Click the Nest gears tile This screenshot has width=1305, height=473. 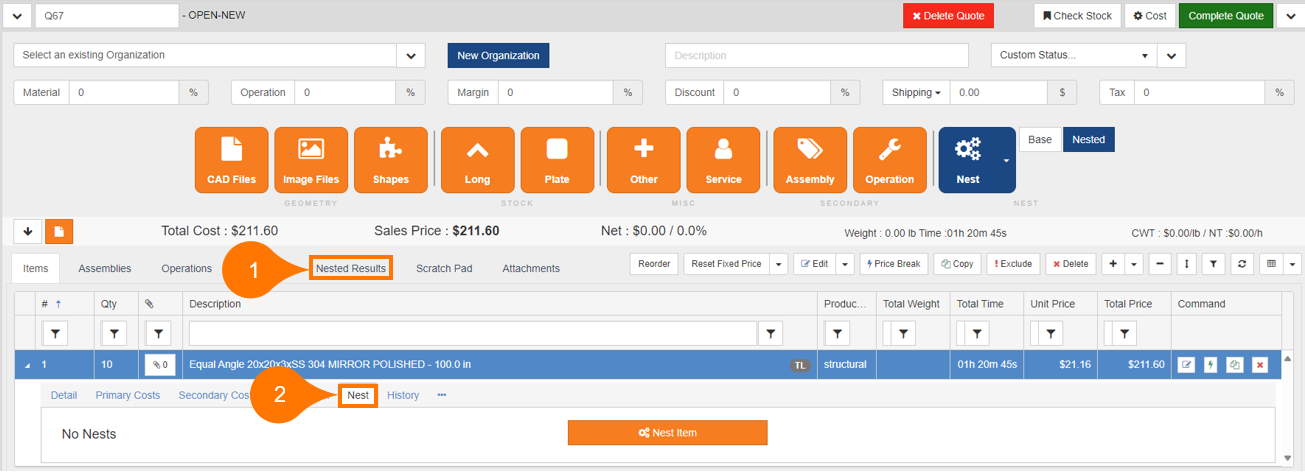pyautogui.click(x=967, y=160)
